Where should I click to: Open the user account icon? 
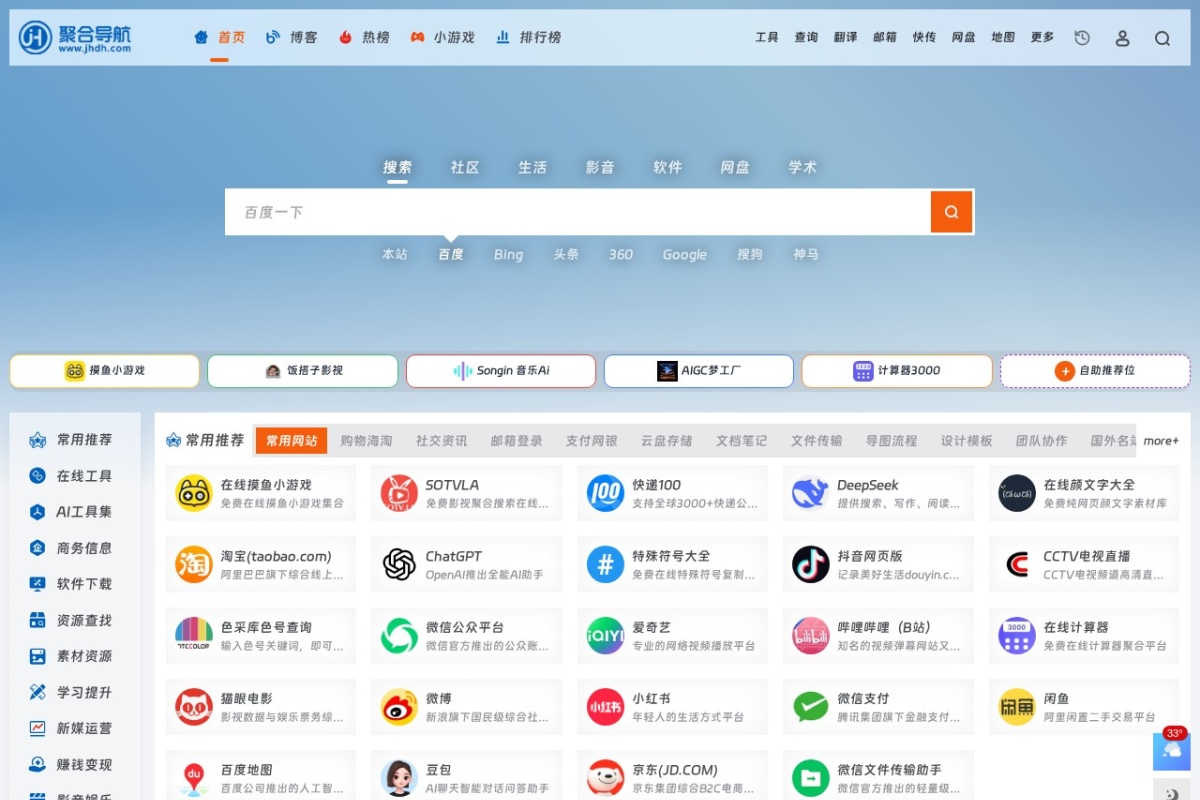pos(1122,38)
